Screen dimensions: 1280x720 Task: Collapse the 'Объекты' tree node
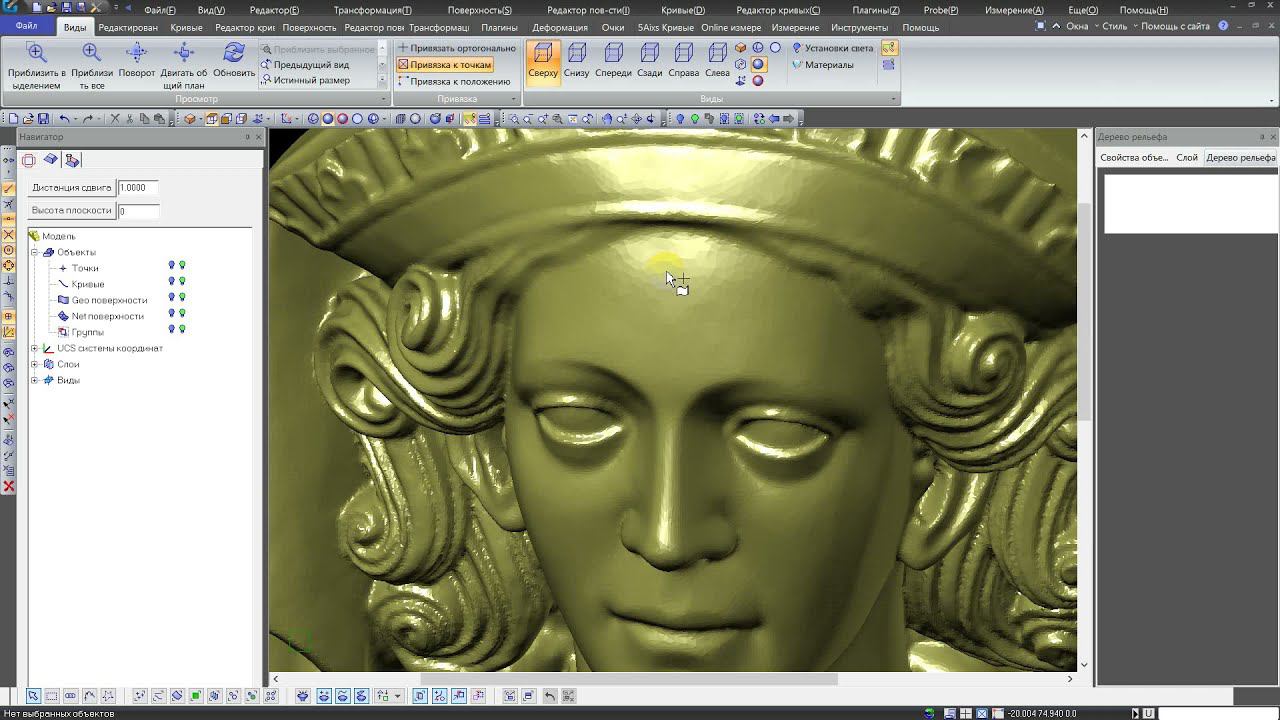(x=34, y=252)
